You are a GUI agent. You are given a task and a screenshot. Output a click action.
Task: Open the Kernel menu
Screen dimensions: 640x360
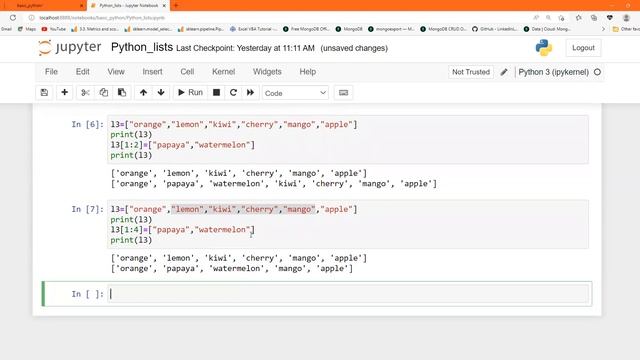[x=224, y=72]
